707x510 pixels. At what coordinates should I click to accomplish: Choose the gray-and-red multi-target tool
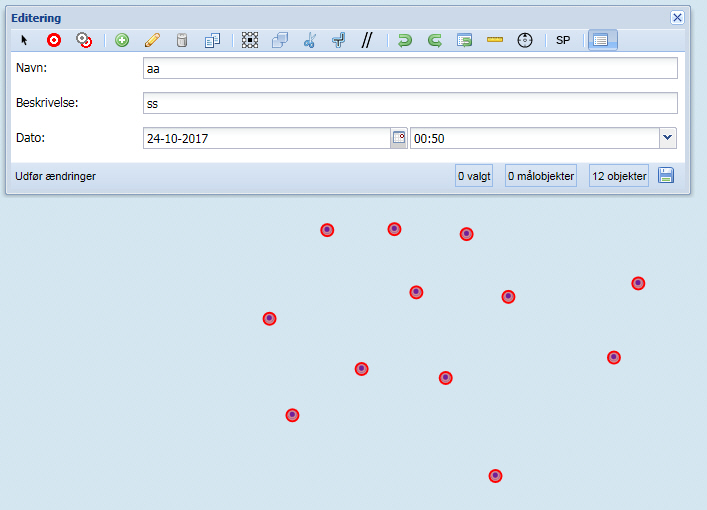tap(84, 40)
